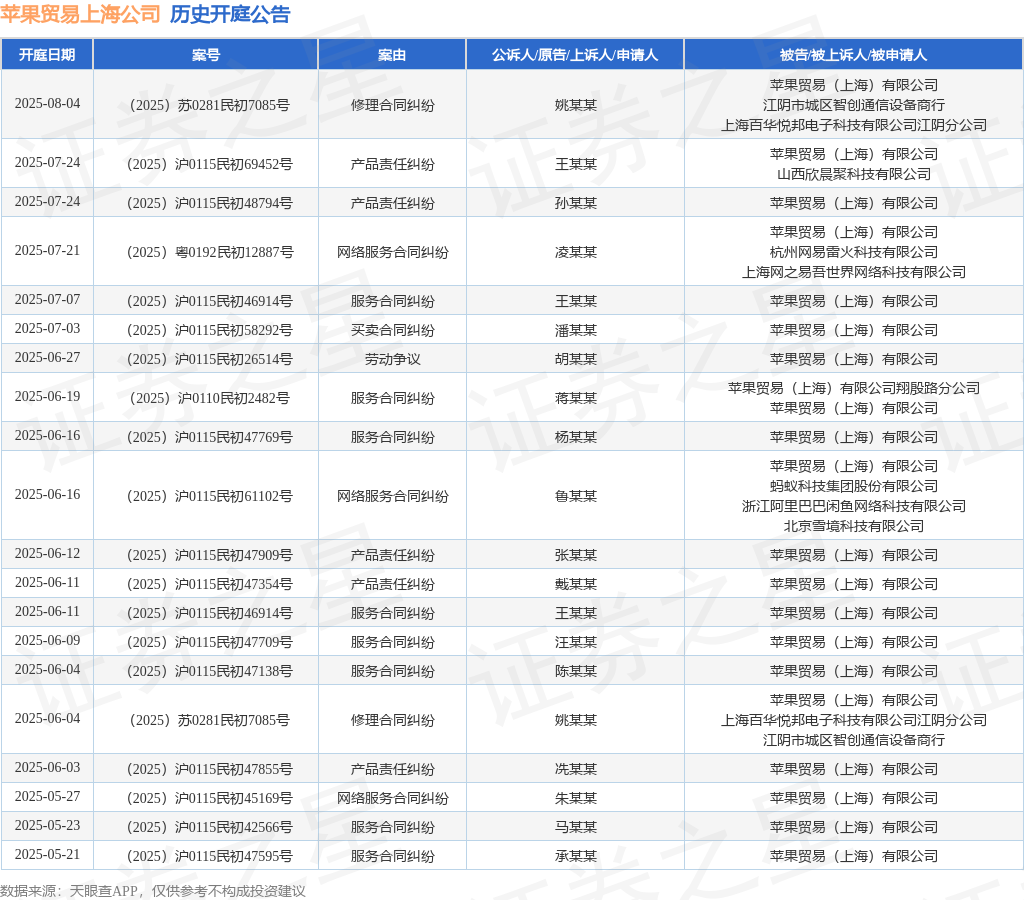1024x900 pixels.
Task: Select date cell 2025-05-21
Action: (x=47, y=855)
